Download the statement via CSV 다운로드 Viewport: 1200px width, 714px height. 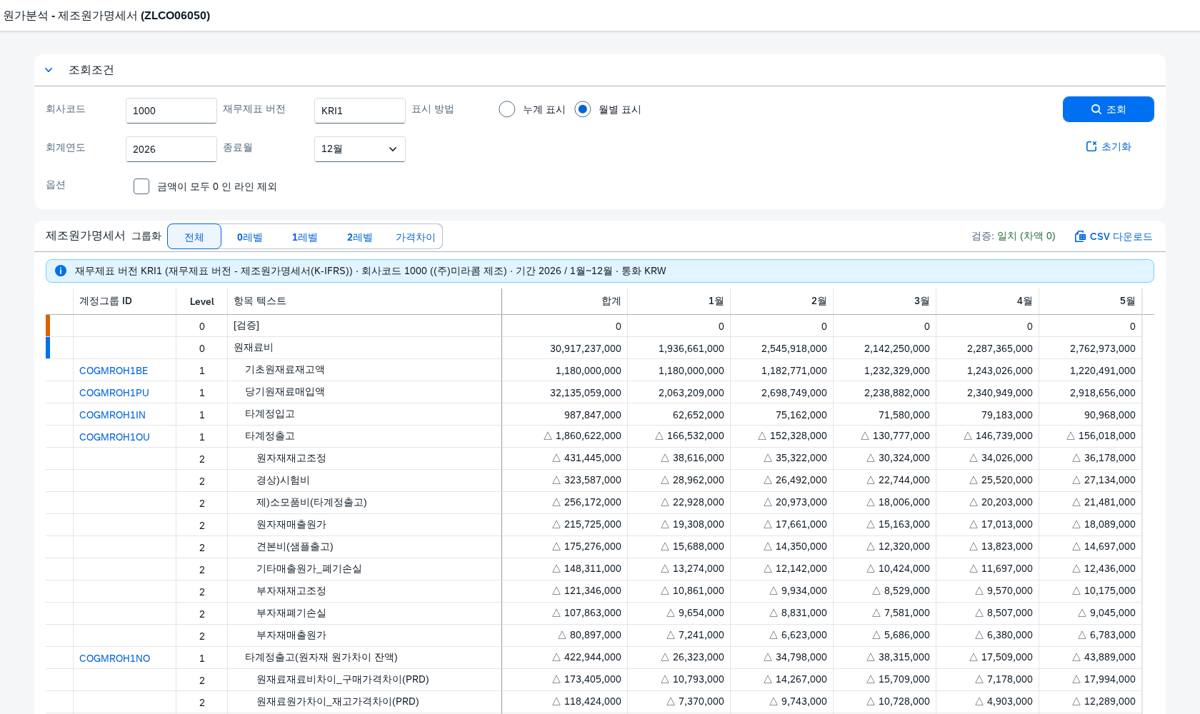pos(1113,236)
